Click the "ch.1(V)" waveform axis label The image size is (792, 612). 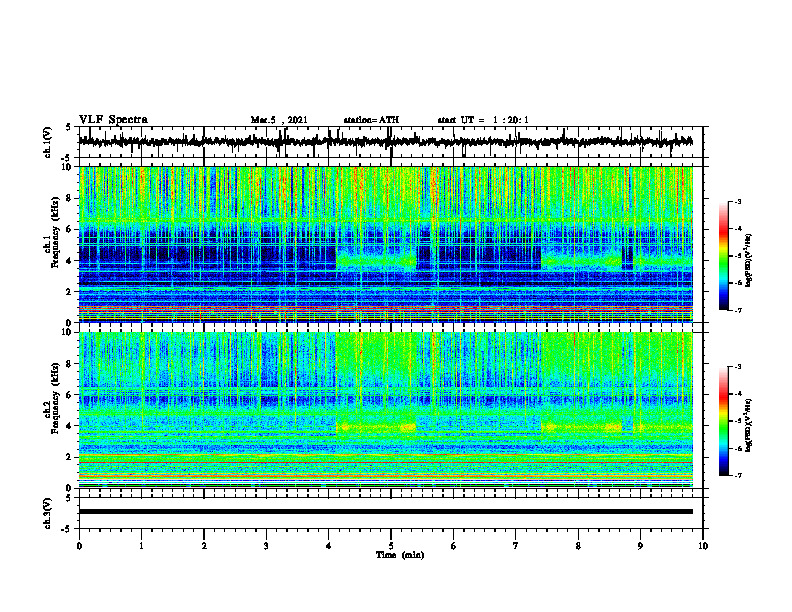[47, 142]
